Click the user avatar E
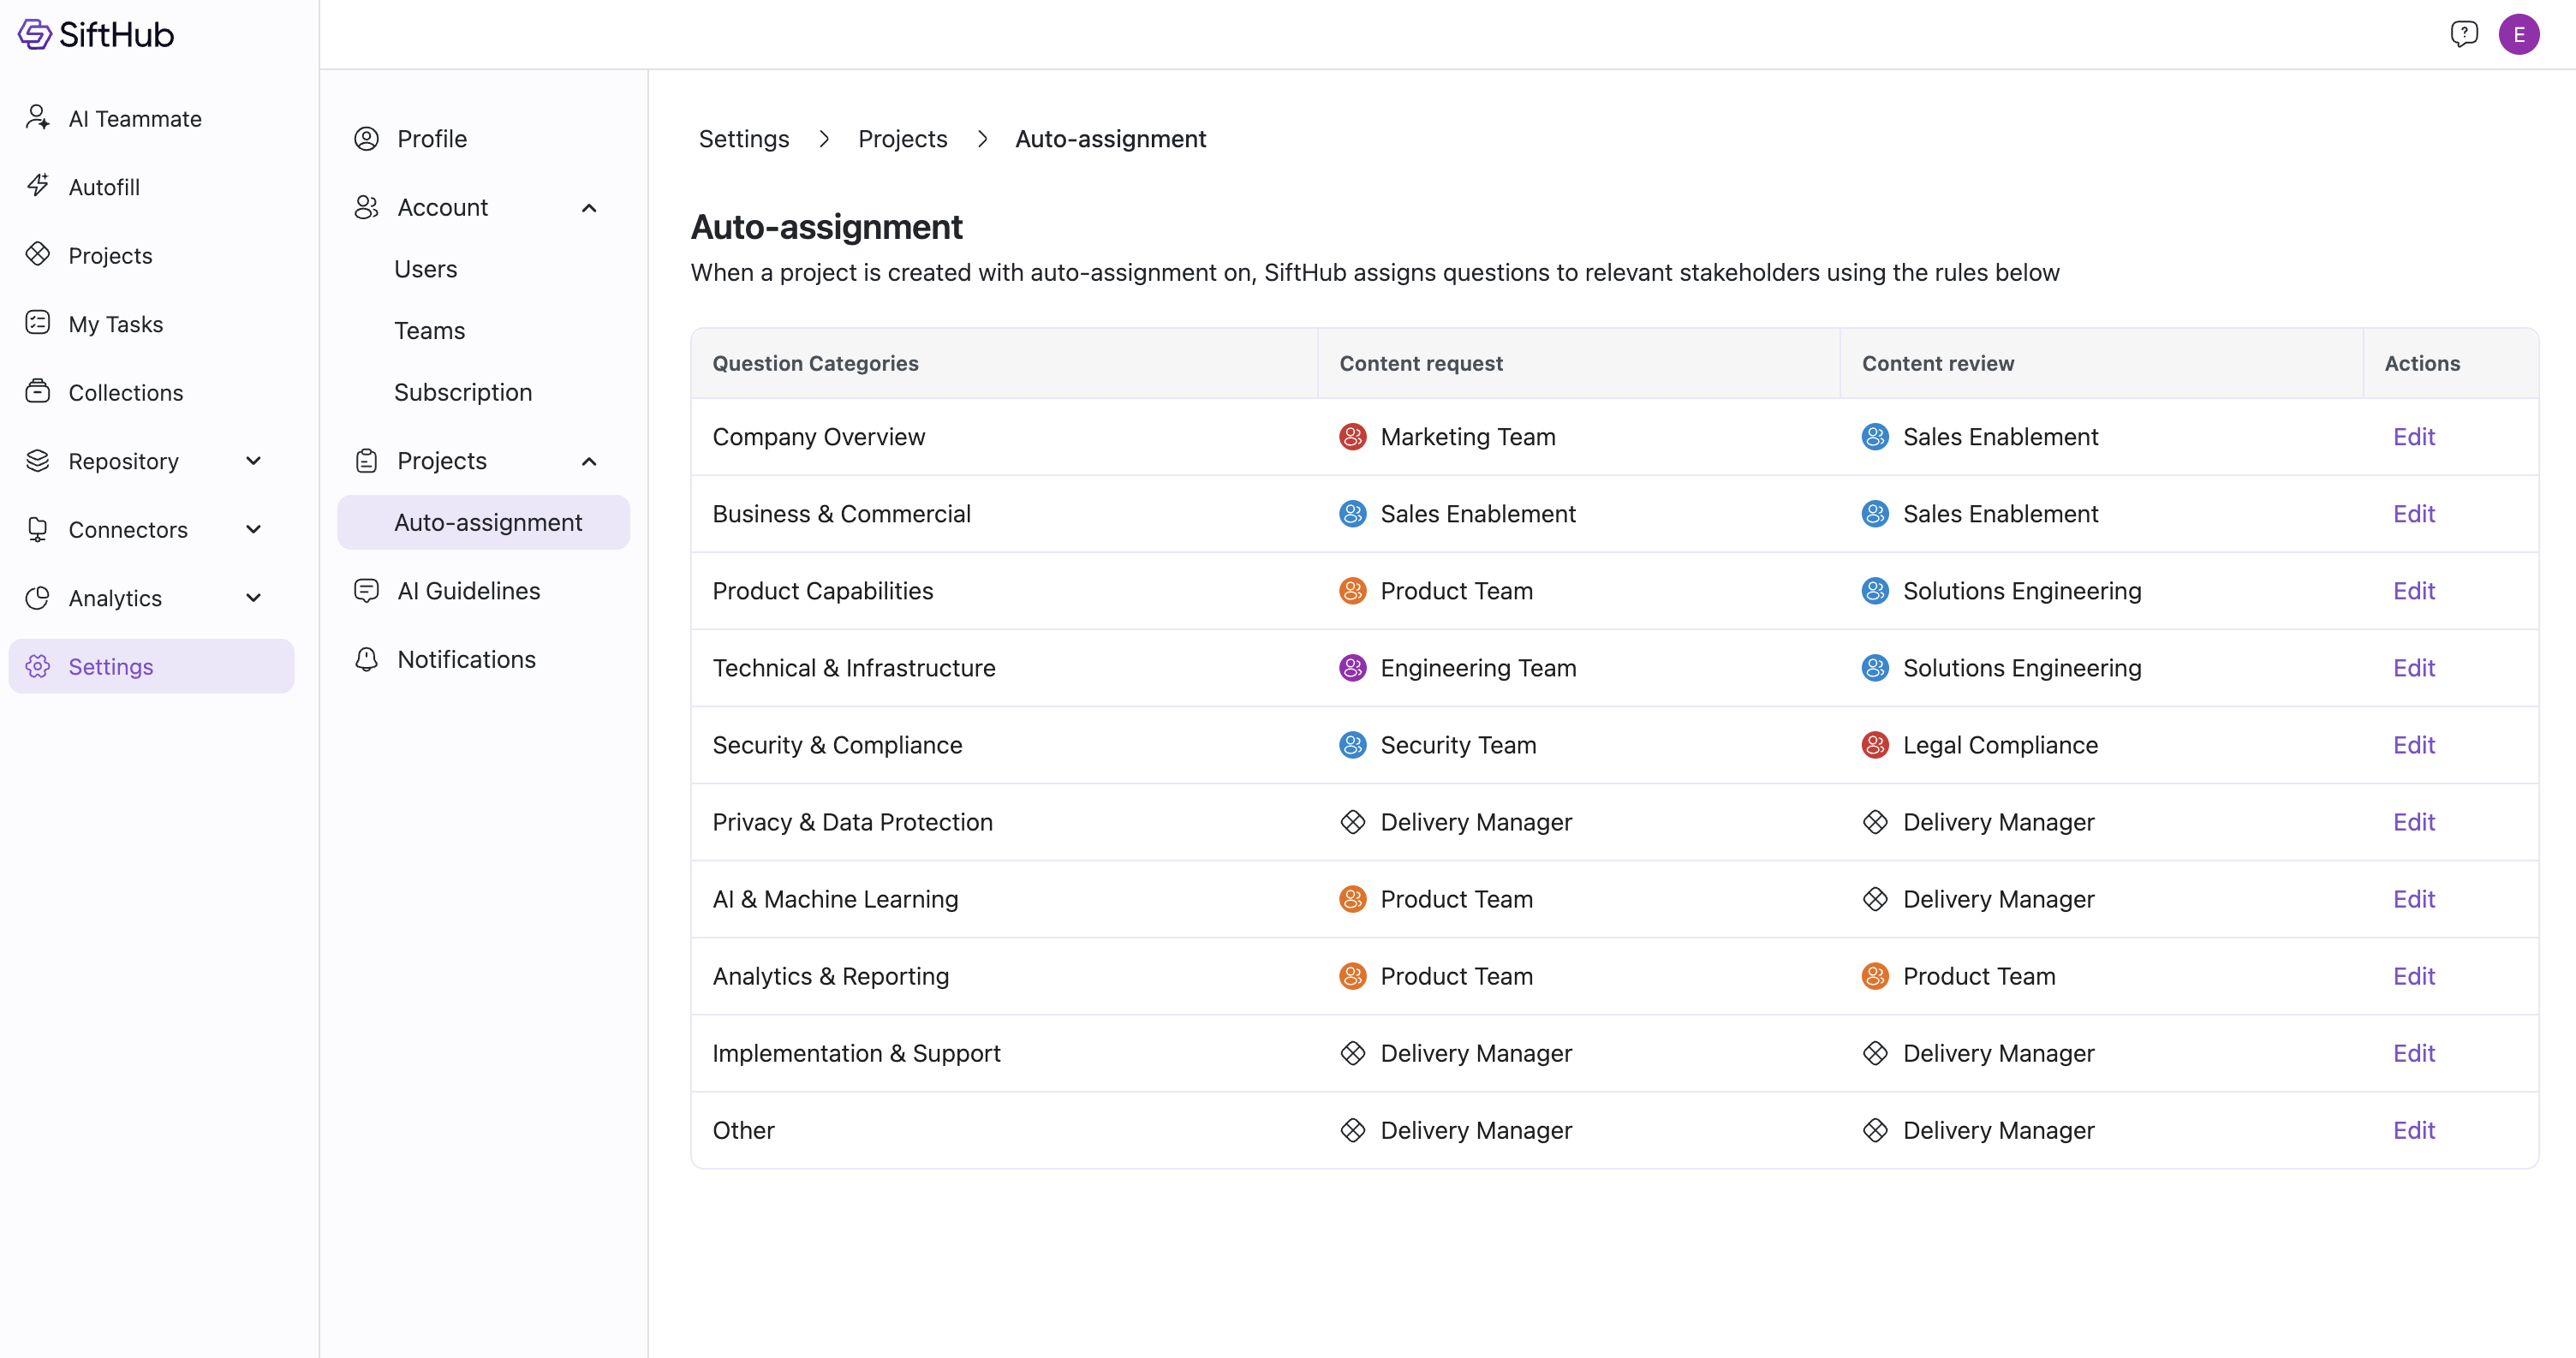The image size is (2576, 1358). [x=2518, y=34]
